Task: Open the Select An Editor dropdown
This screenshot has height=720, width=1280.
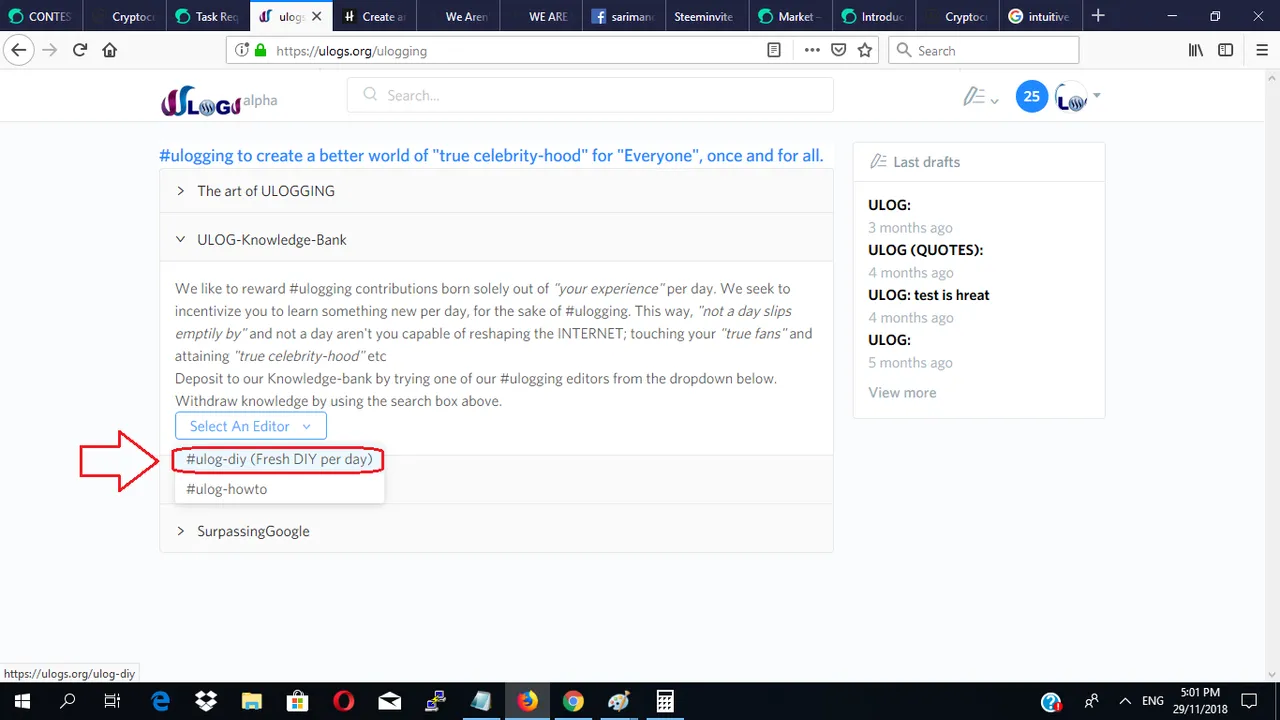Action: pyautogui.click(x=251, y=426)
